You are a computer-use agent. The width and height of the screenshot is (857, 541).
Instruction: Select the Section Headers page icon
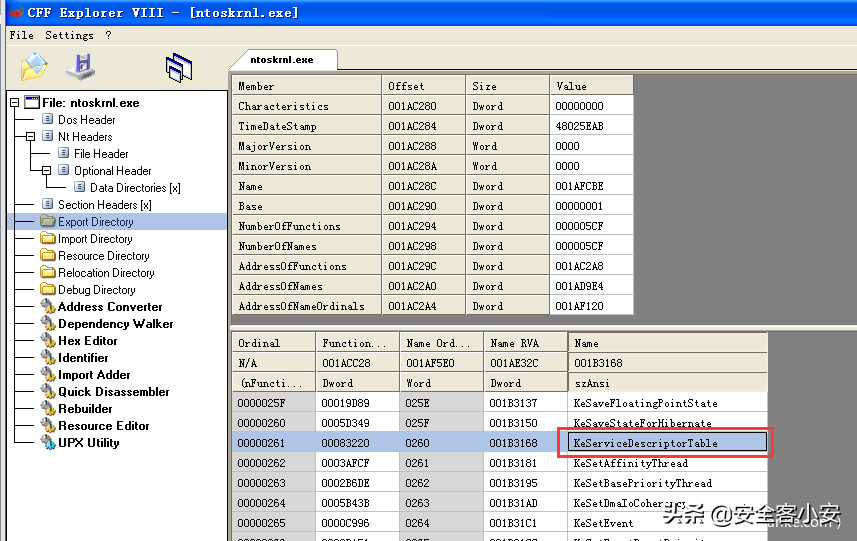click(x=48, y=204)
